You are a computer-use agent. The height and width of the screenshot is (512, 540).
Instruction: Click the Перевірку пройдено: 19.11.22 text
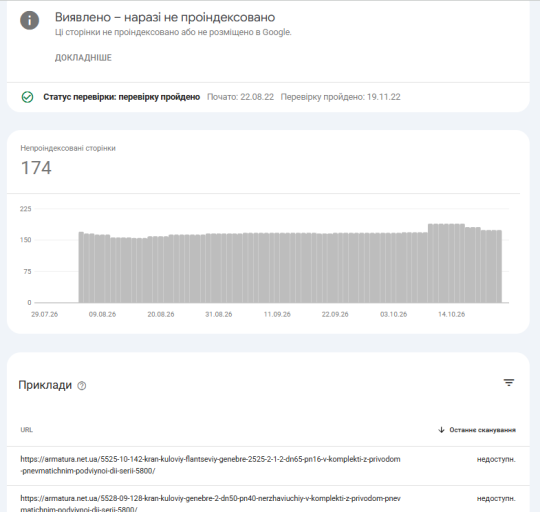pyautogui.click(x=341, y=97)
